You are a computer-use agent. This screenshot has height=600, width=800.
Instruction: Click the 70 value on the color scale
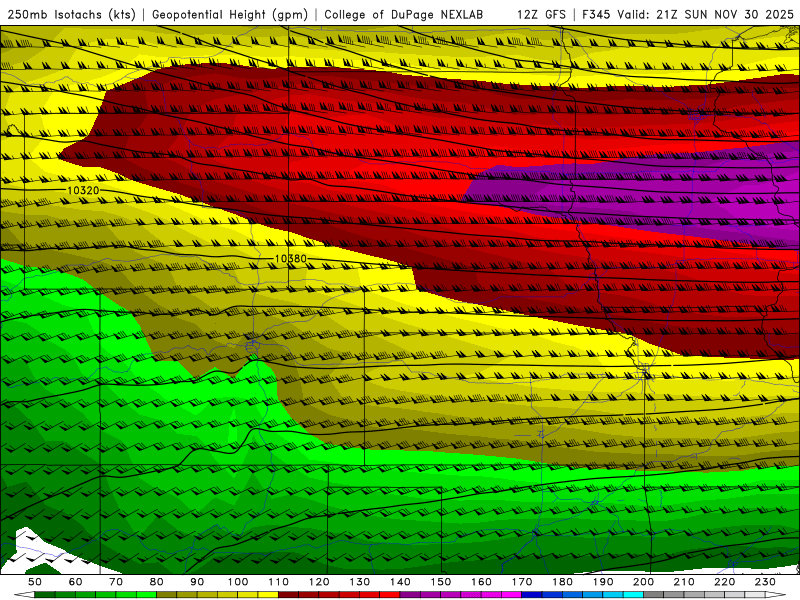[116, 582]
